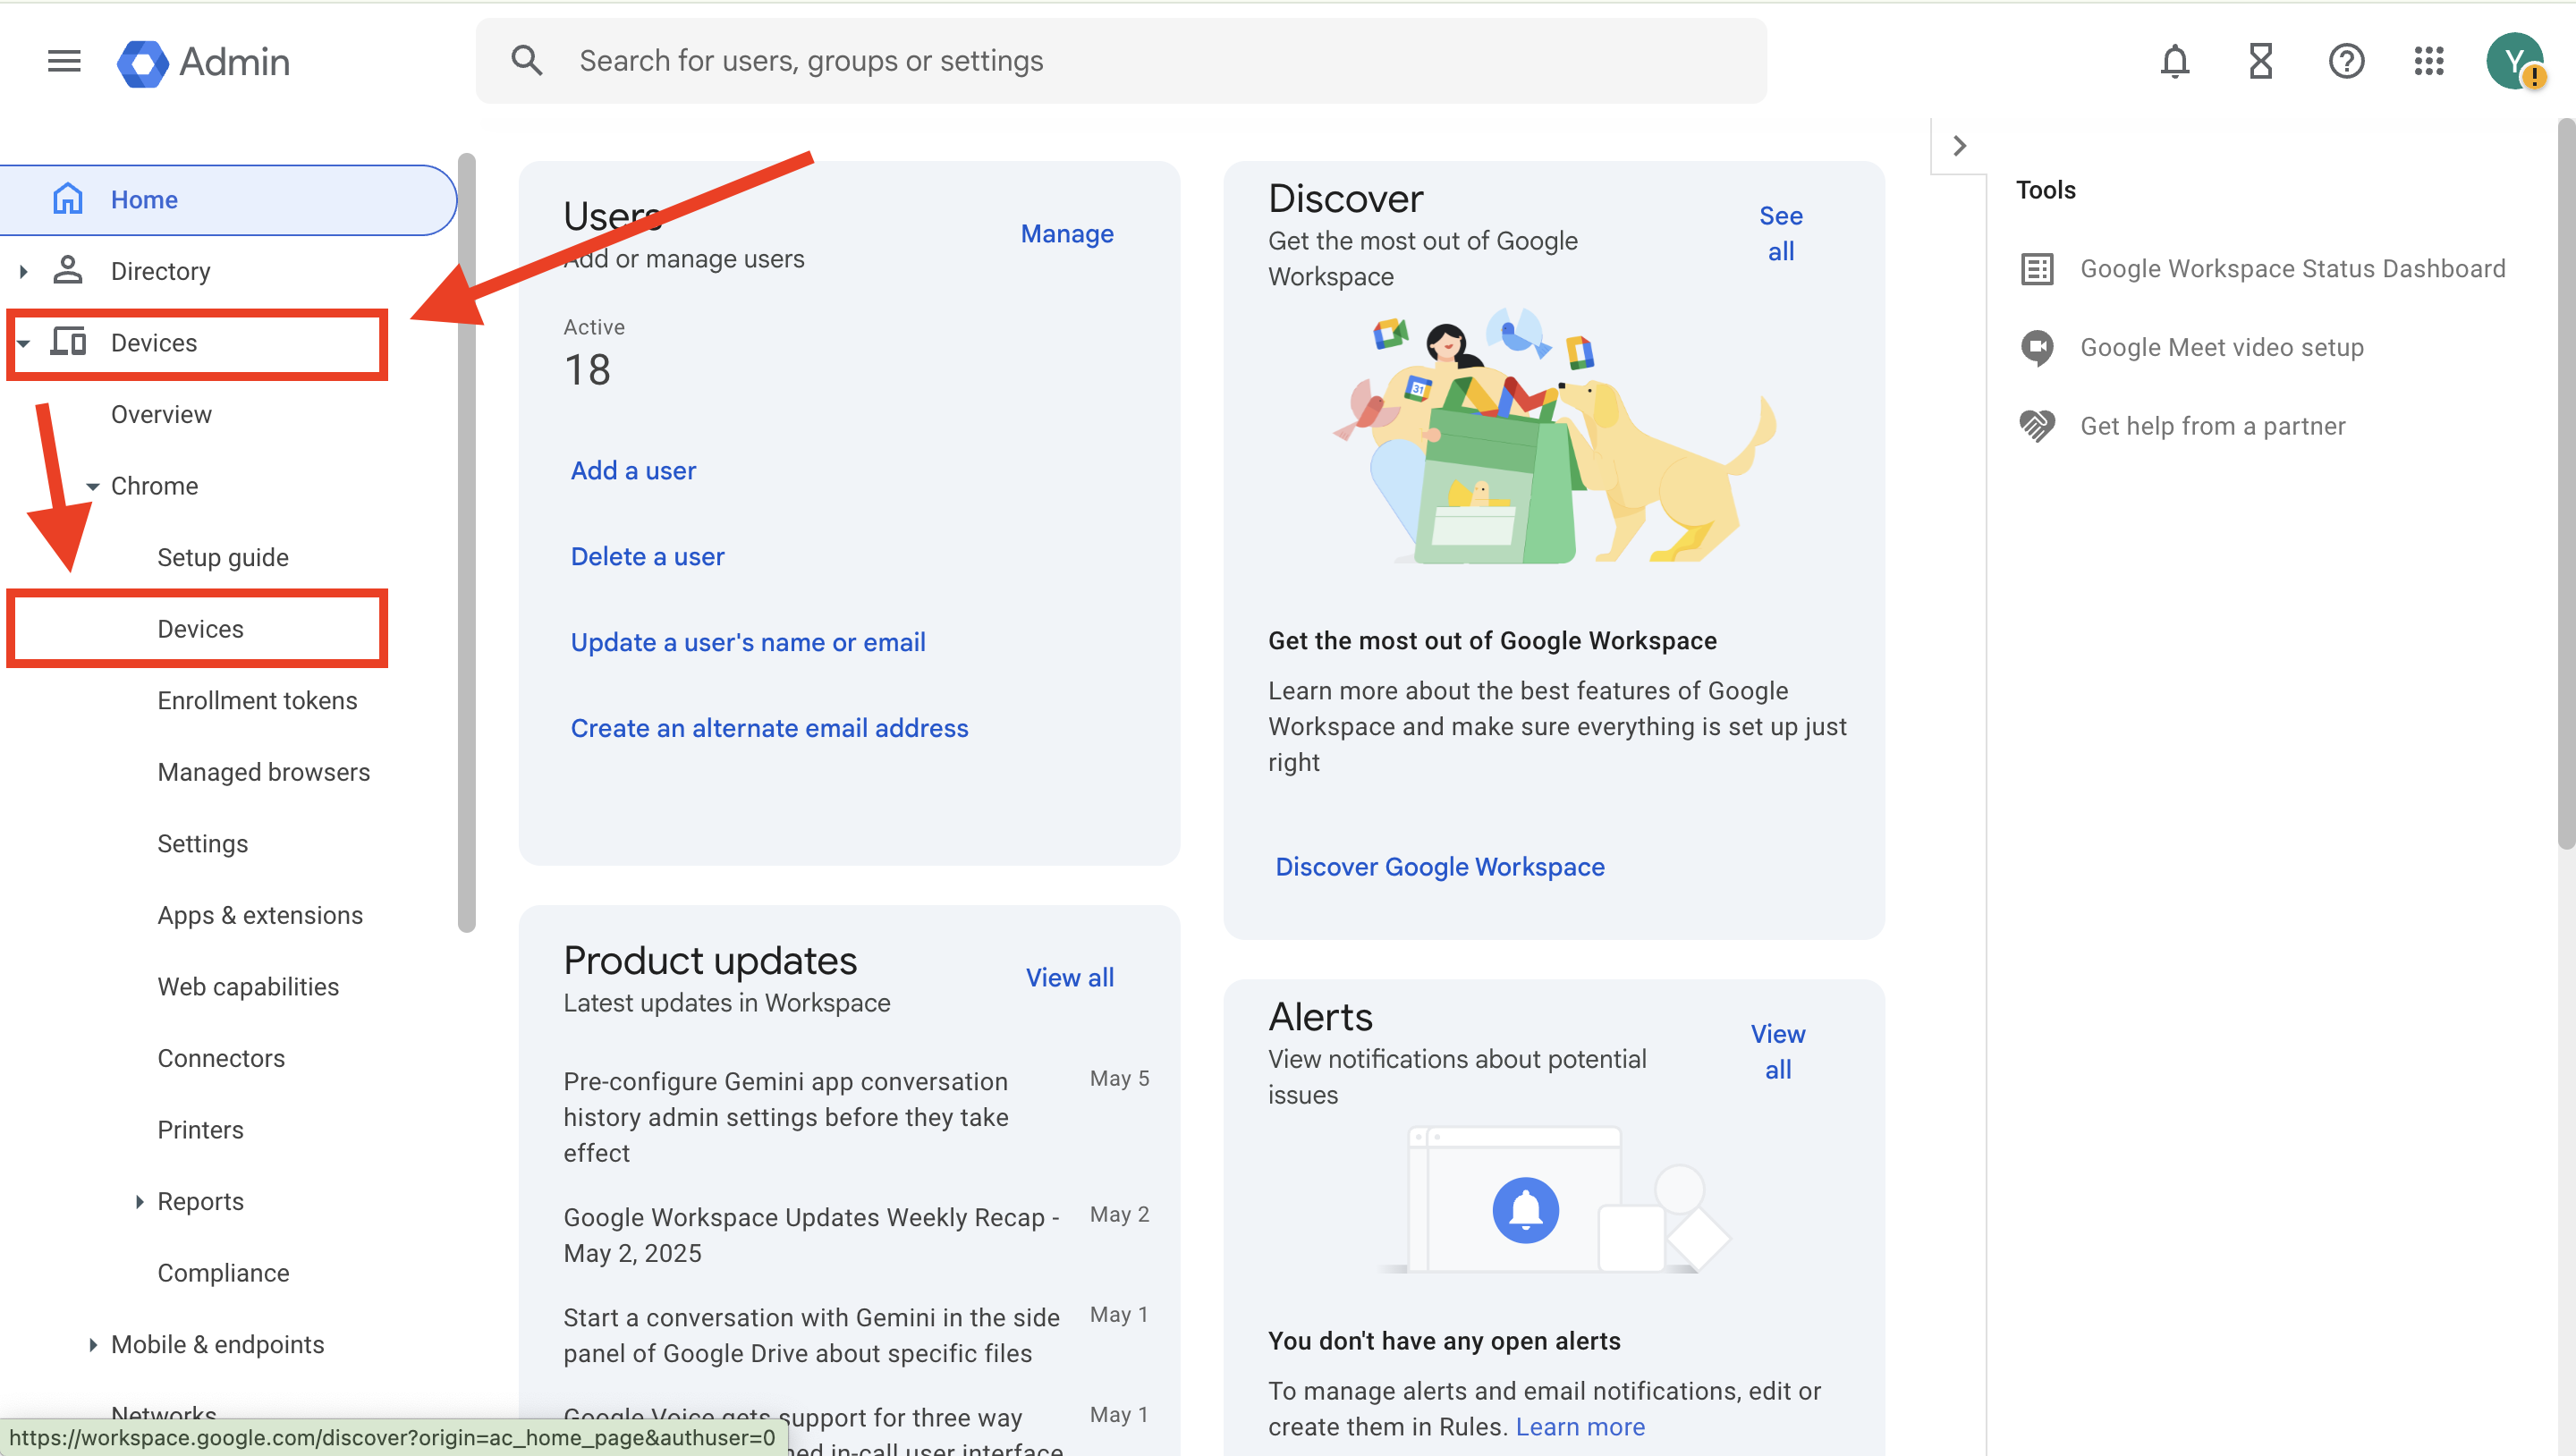Click the Devices laptop-phone icon
Image resolution: width=2576 pixels, height=1456 pixels.
click(x=68, y=342)
